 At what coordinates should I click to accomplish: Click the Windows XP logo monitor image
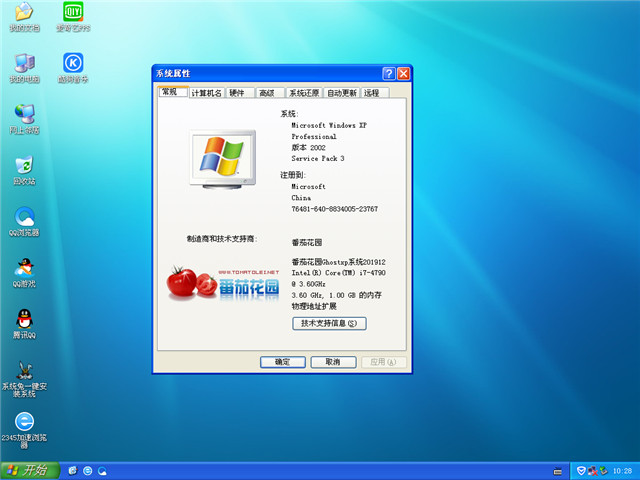tap(223, 159)
